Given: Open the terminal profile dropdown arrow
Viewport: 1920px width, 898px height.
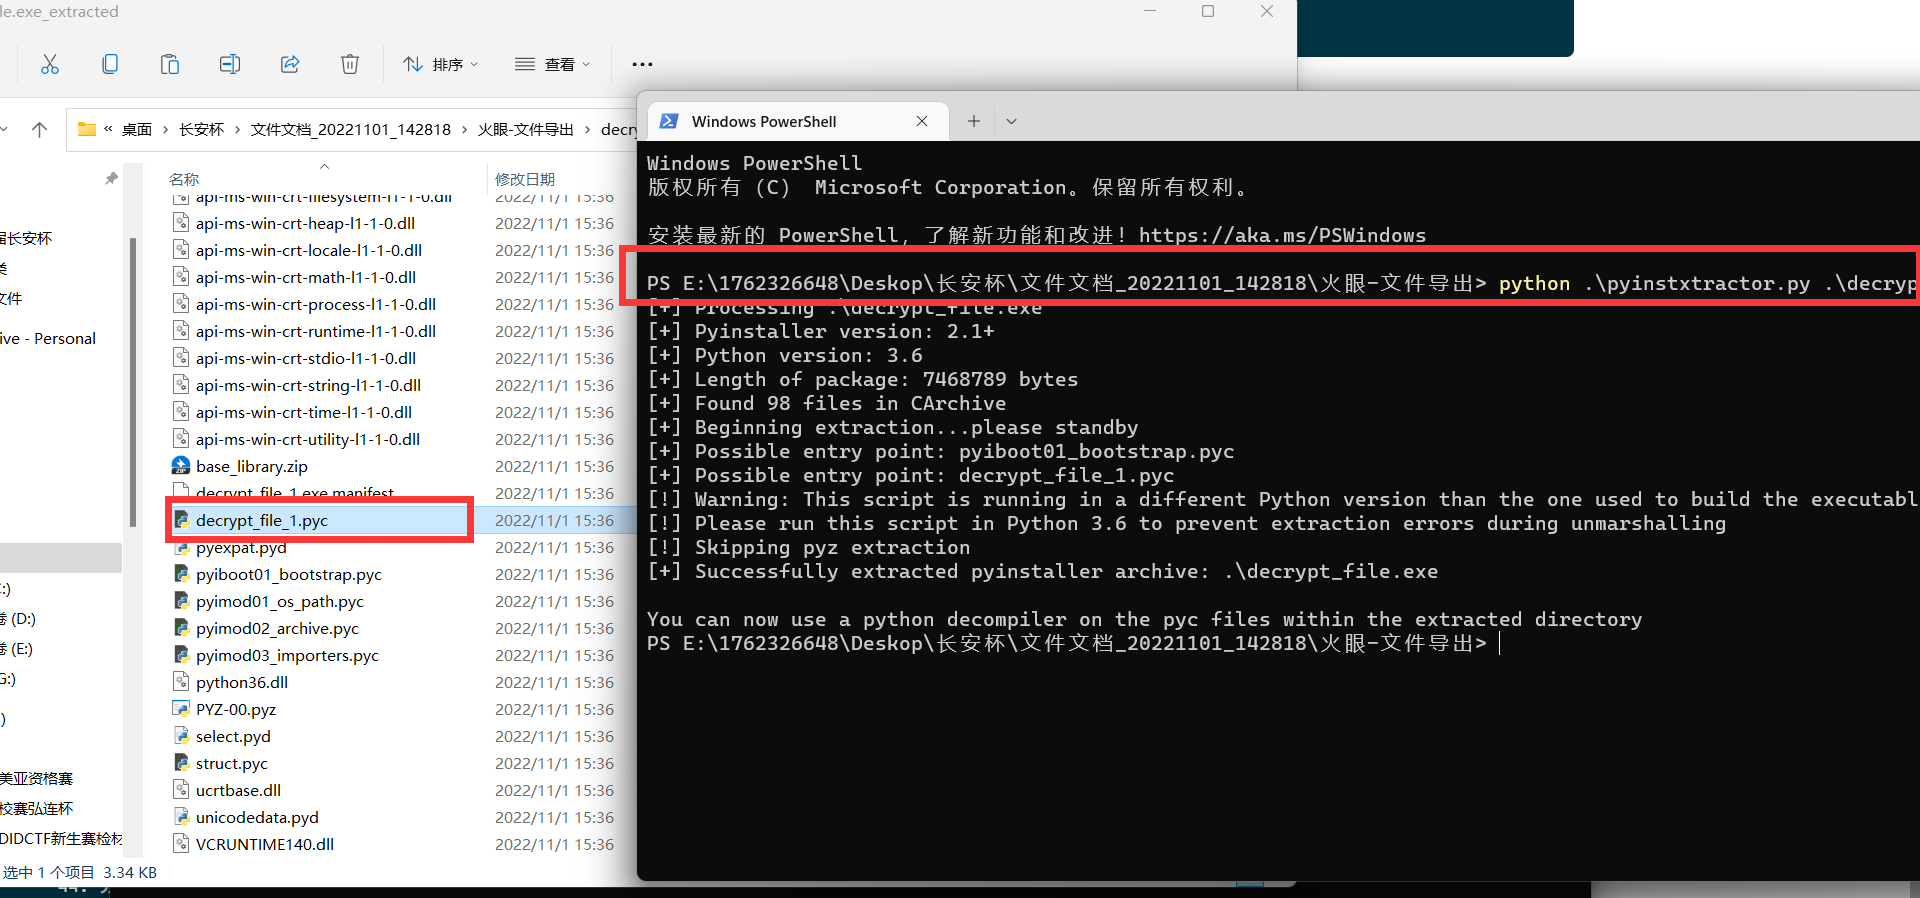Looking at the screenshot, I should (1011, 121).
